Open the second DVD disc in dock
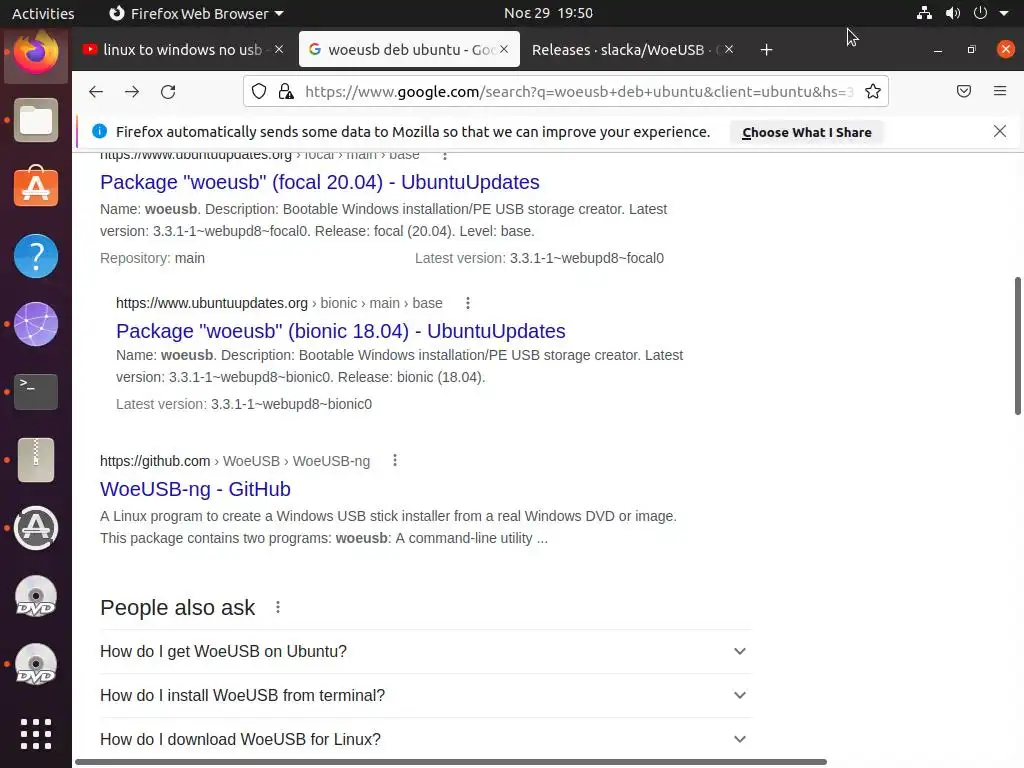Viewport: 1024px width, 768px height. point(36,664)
